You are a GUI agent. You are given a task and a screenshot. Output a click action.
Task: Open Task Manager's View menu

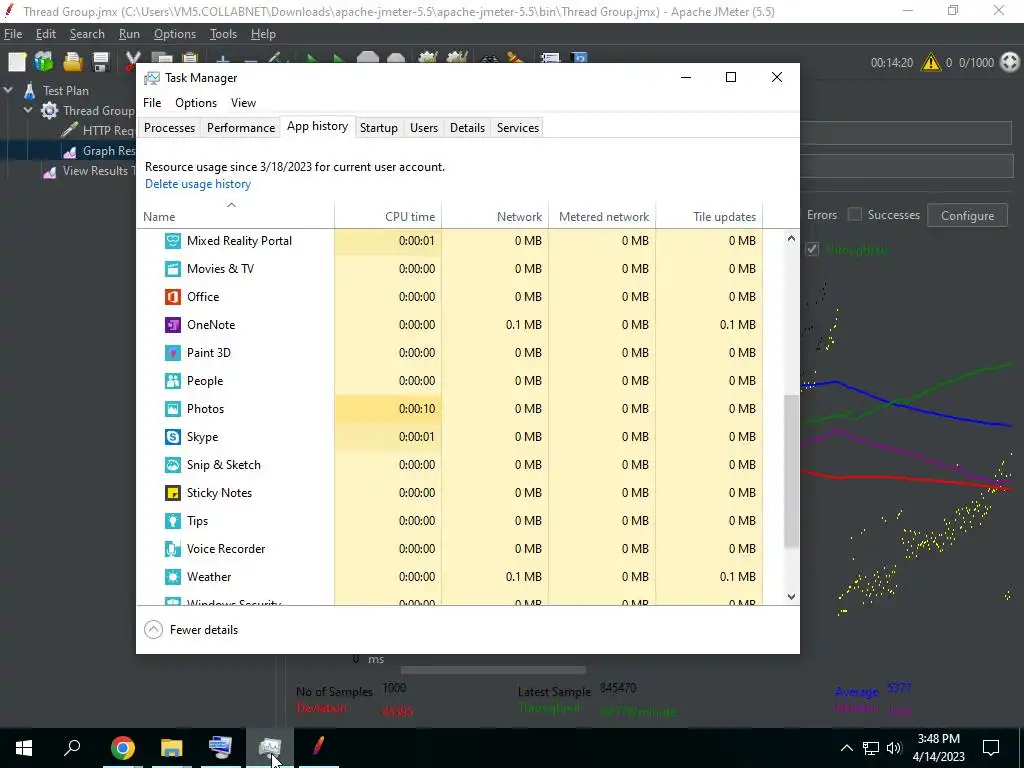243,103
